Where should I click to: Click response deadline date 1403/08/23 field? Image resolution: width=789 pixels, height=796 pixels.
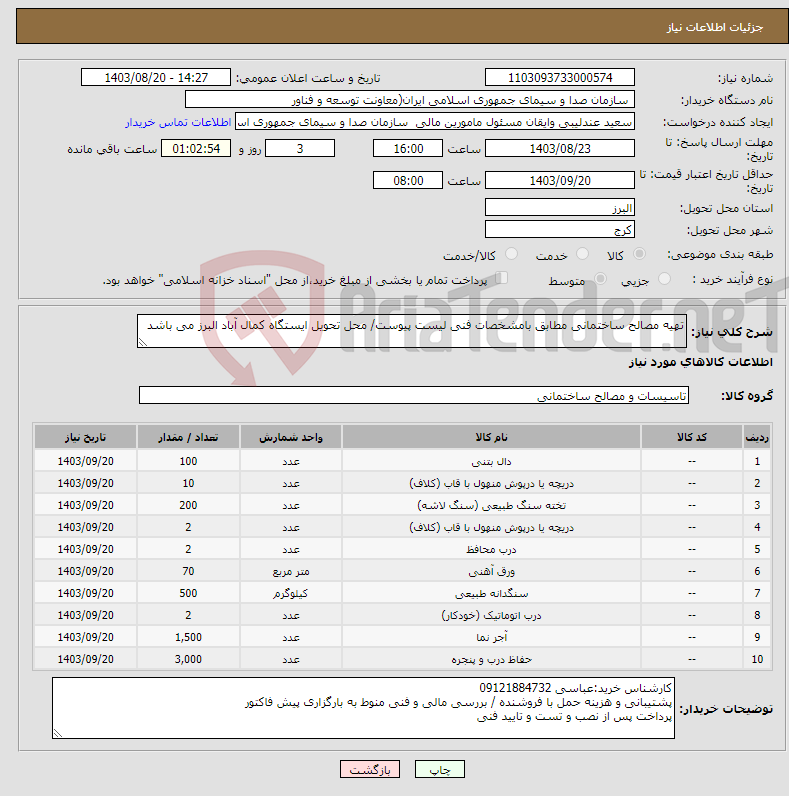click(x=560, y=148)
